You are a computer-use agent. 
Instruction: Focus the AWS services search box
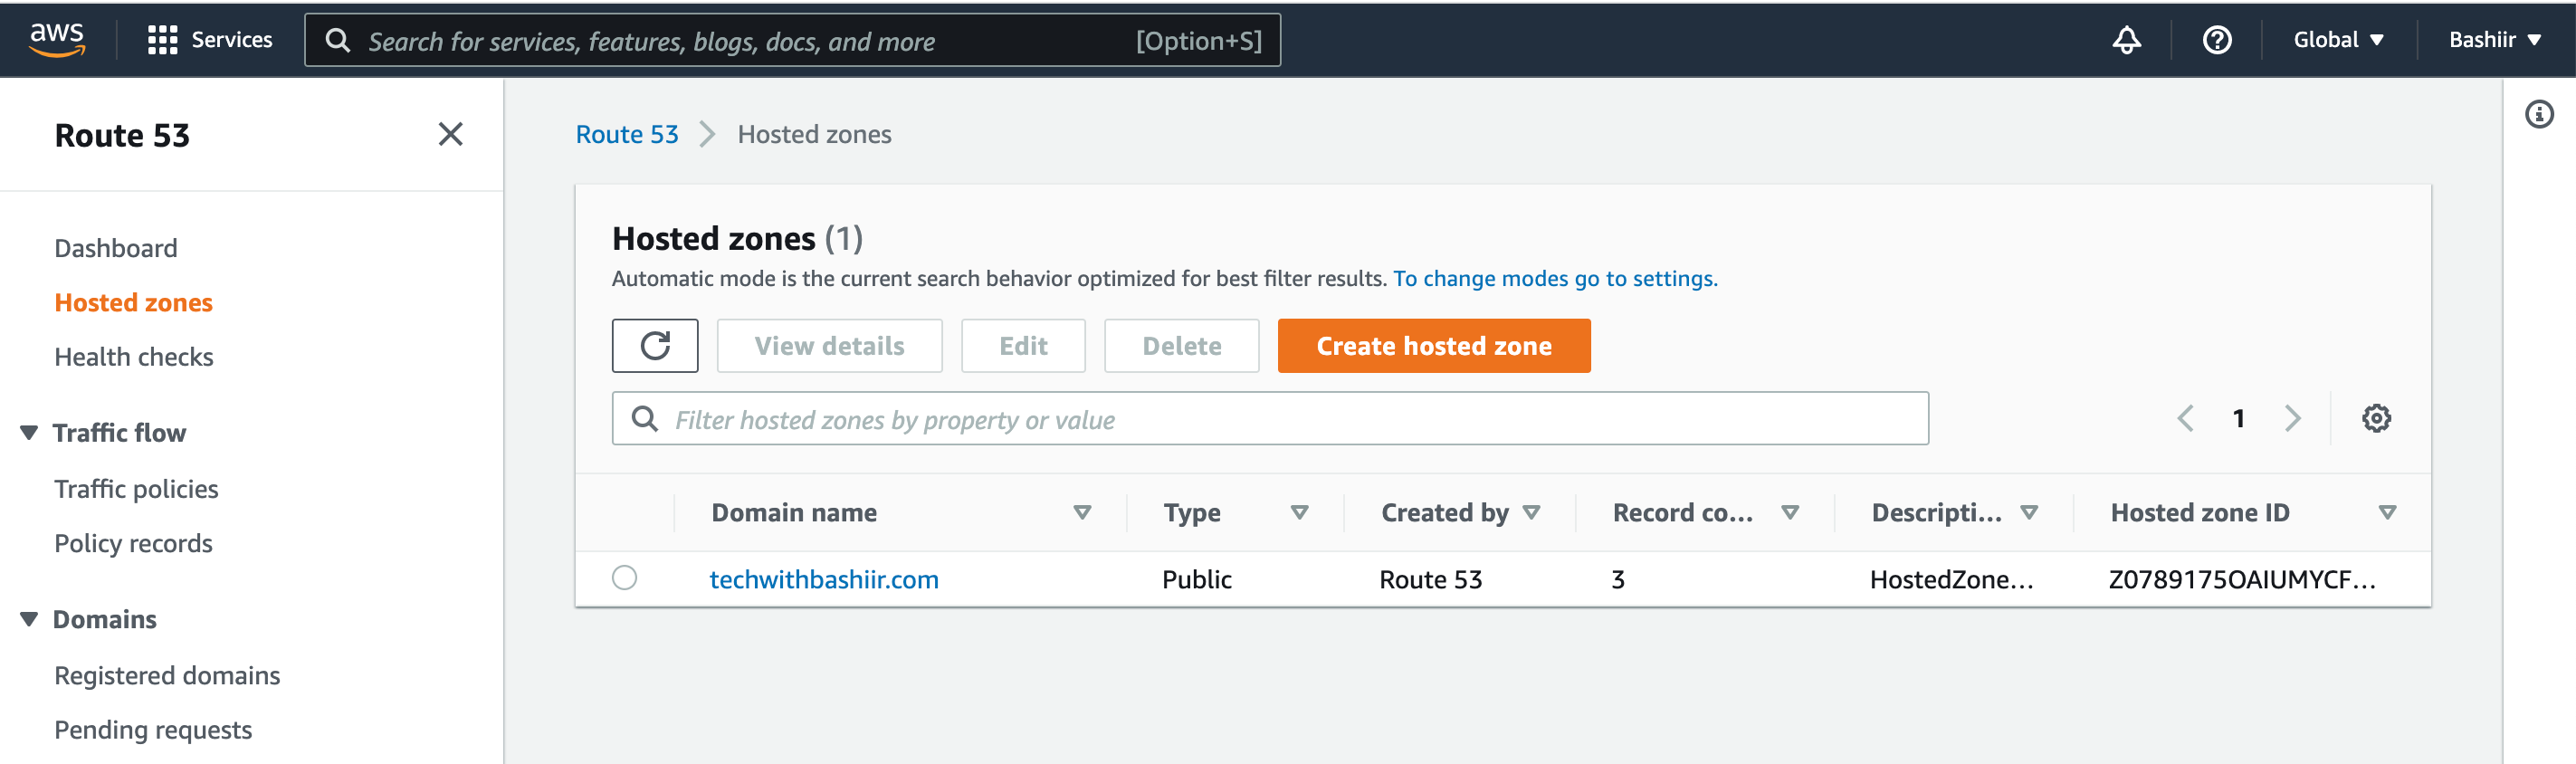pos(792,40)
